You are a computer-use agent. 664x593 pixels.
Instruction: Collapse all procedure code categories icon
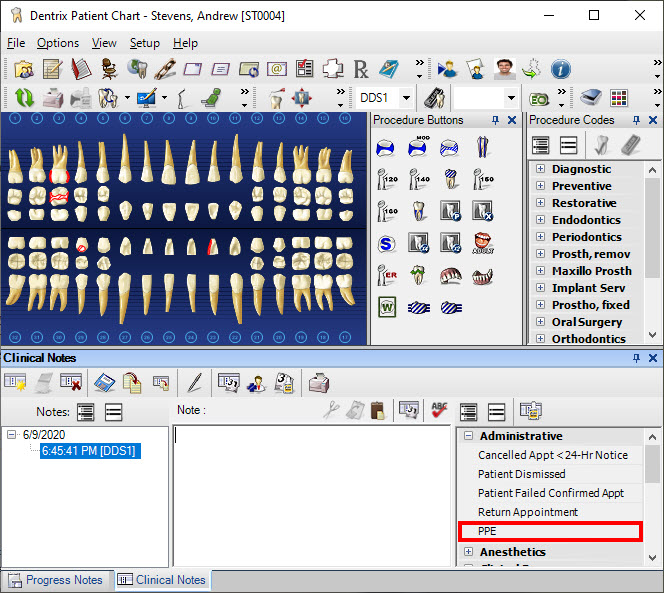click(568, 146)
